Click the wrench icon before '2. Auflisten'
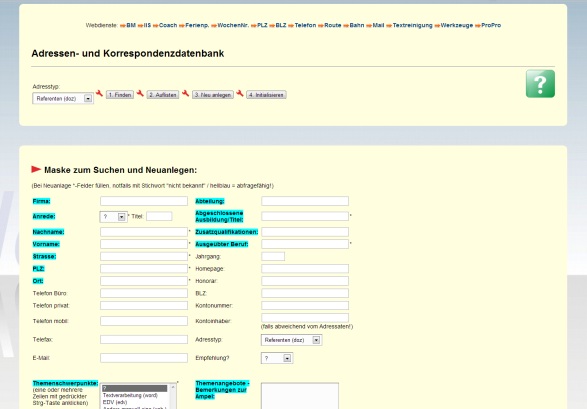587x409 pixels. (140, 93)
